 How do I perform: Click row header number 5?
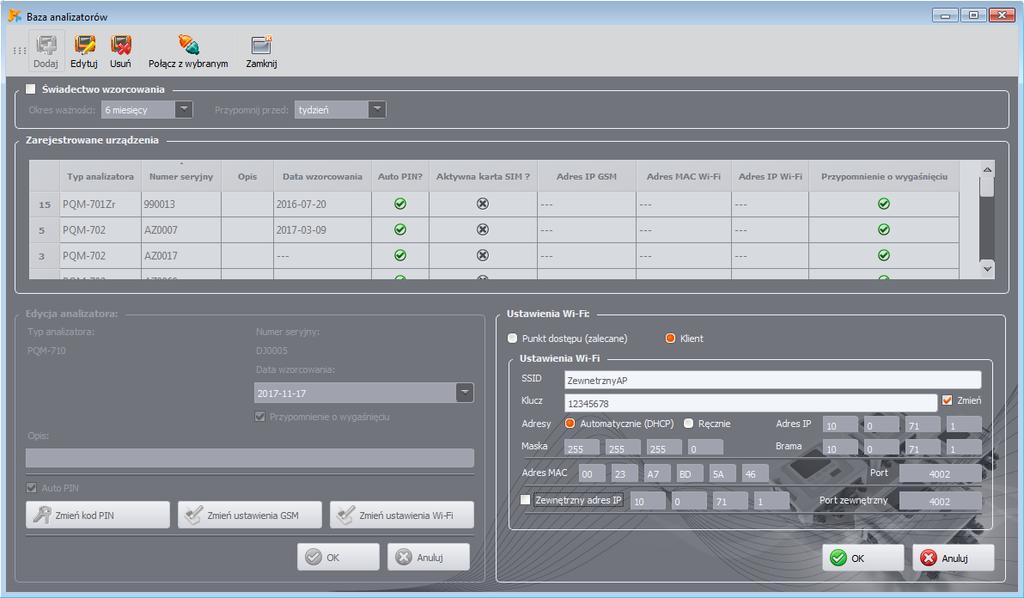44,230
